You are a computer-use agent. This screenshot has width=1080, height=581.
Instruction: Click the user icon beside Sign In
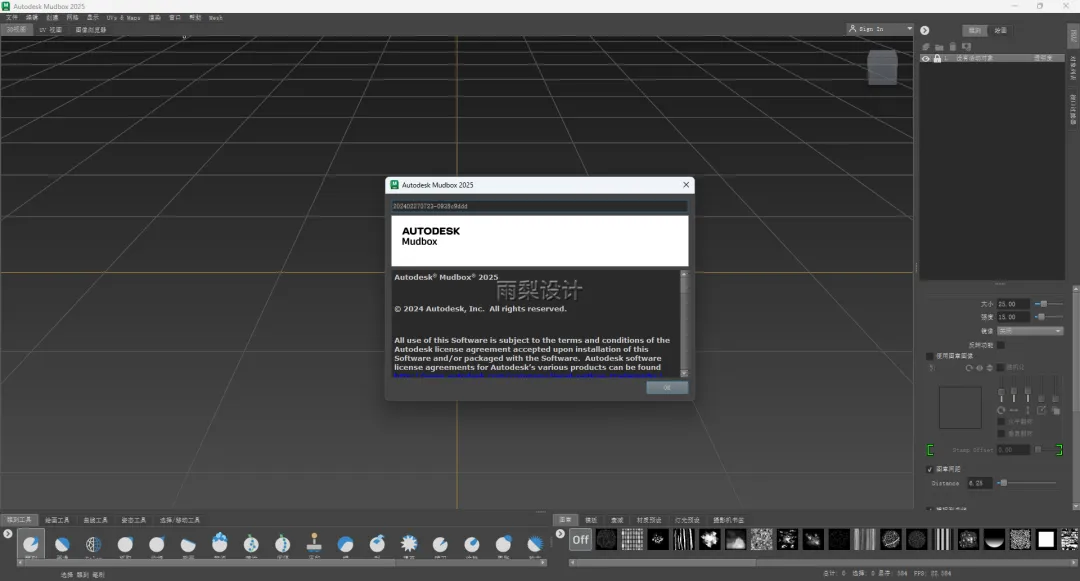[853, 29]
